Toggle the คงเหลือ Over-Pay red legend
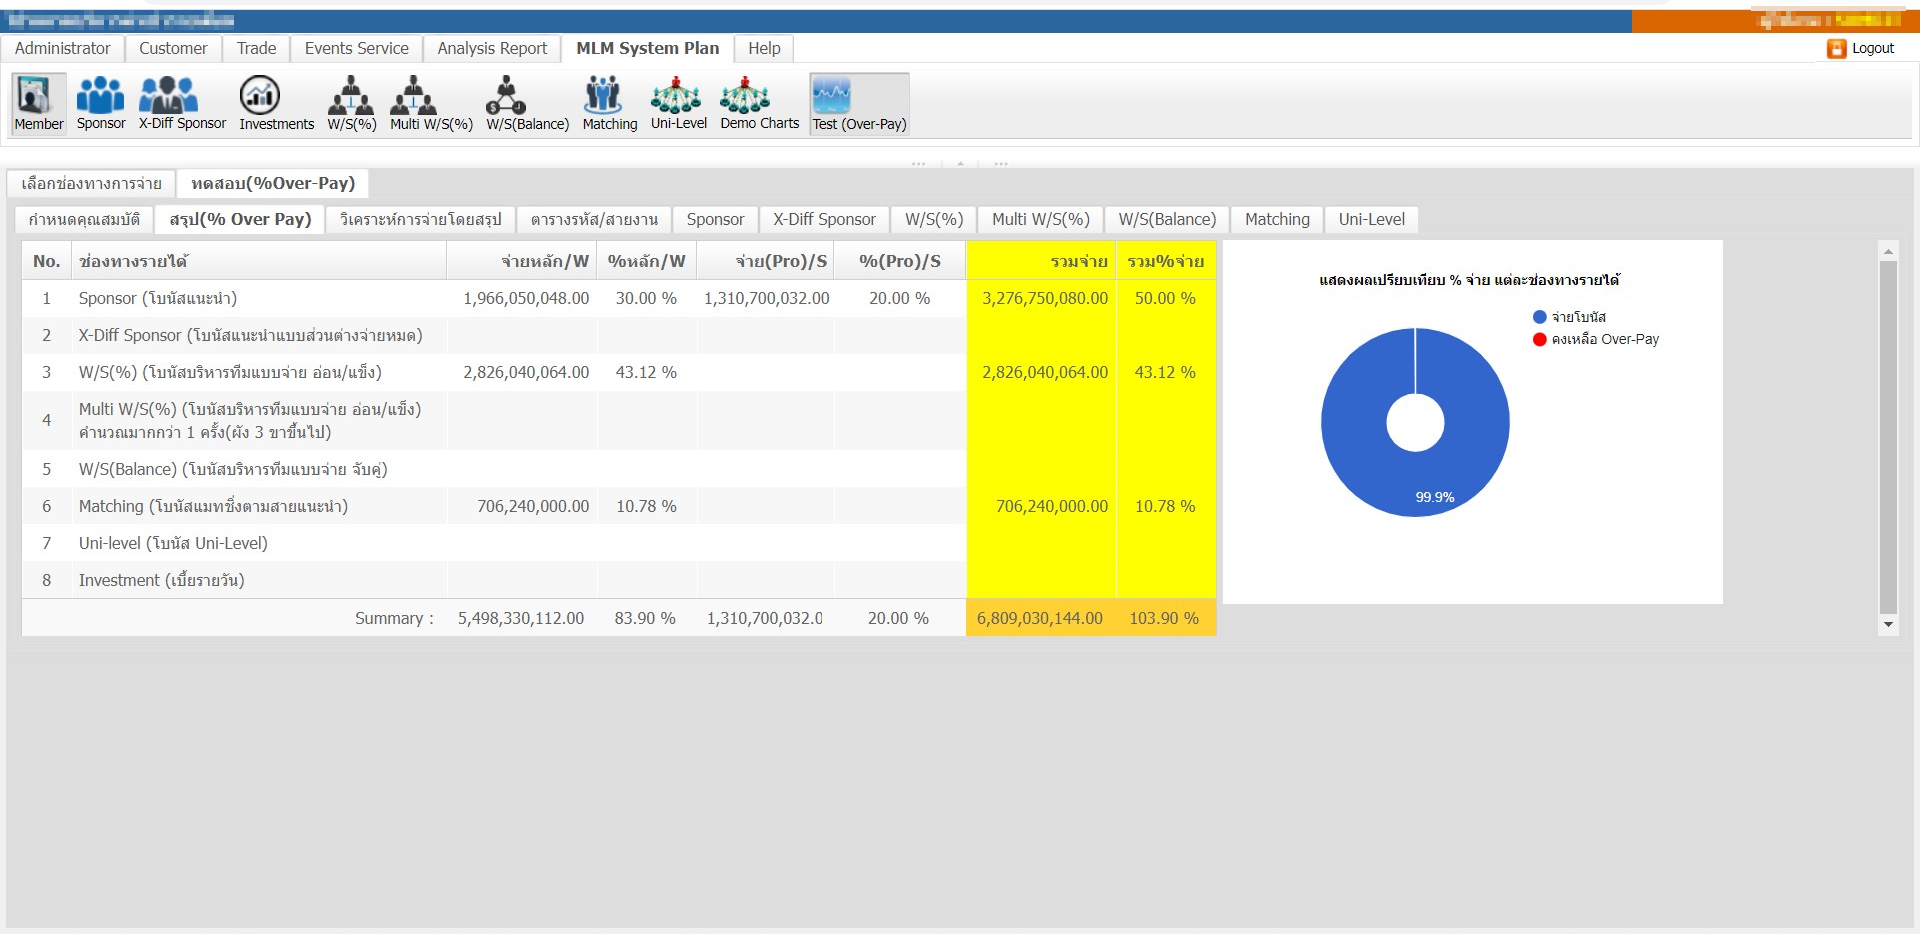Screen dimensions: 1920x934 point(1595,339)
